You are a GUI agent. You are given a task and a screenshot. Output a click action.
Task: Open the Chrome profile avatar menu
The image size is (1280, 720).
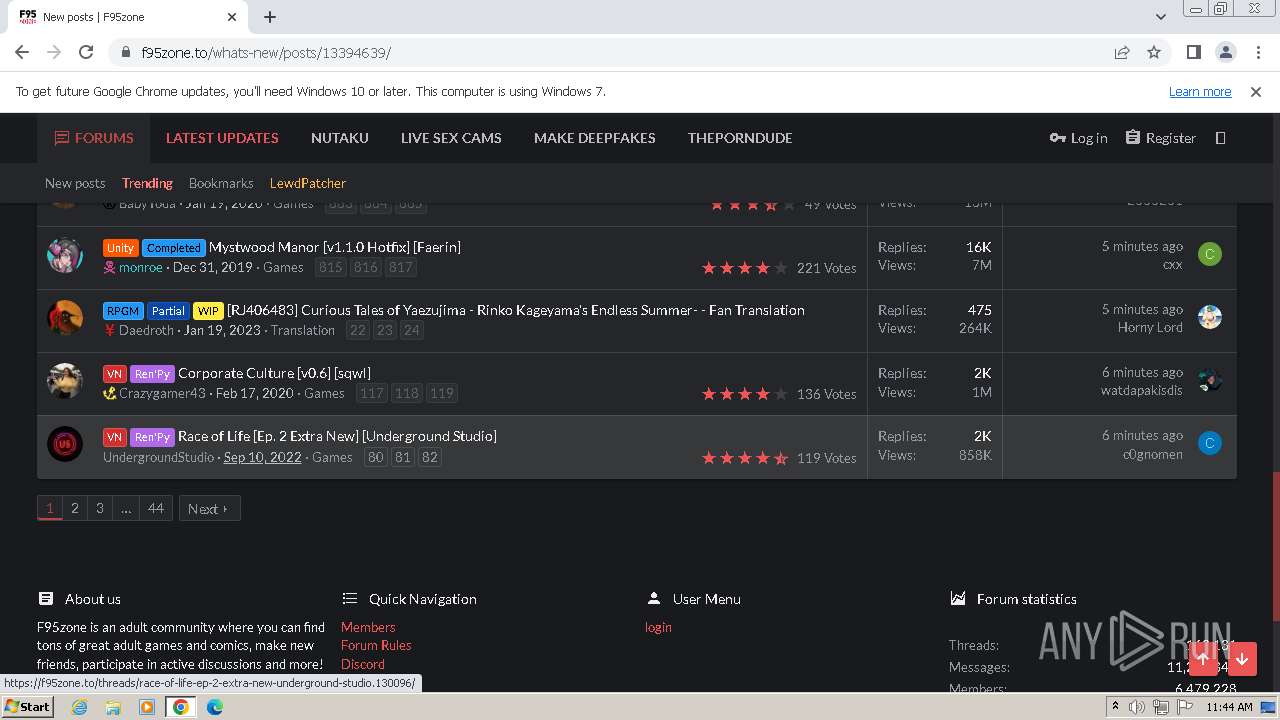coord(1225,52)
